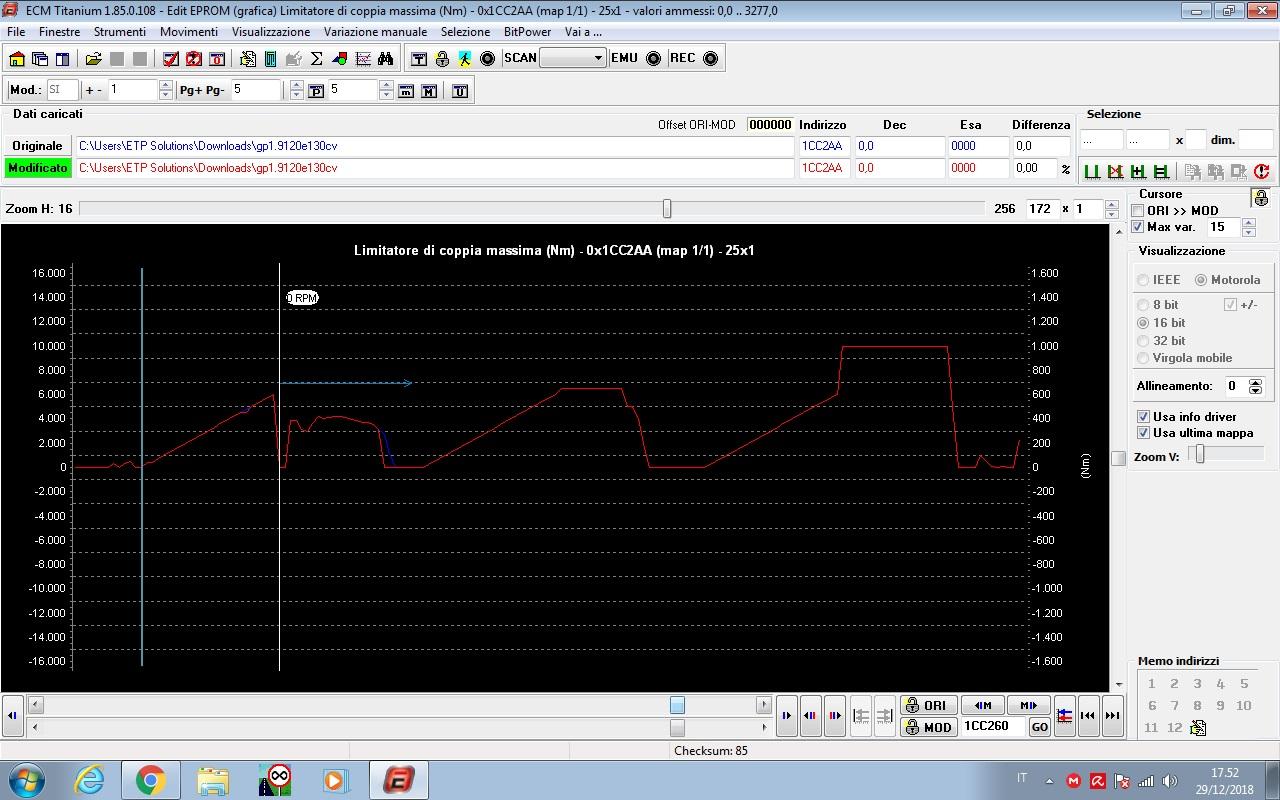Click the Zoom V slider handle
Screen dimensions: 1280x800
point(1200,455)
